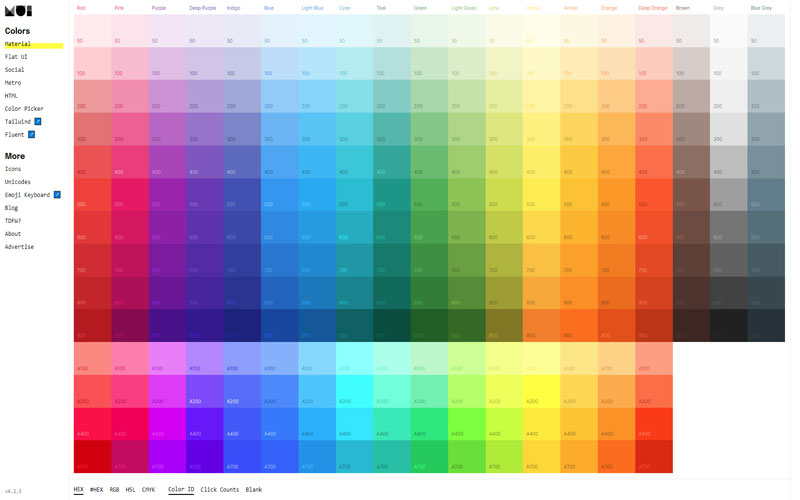
Task: Open the Blog link
Action: (x=11, y=208)
